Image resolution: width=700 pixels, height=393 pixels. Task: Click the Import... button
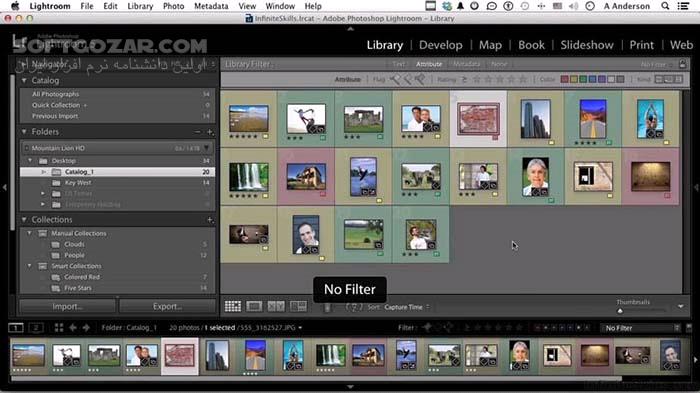pos(67,307)
